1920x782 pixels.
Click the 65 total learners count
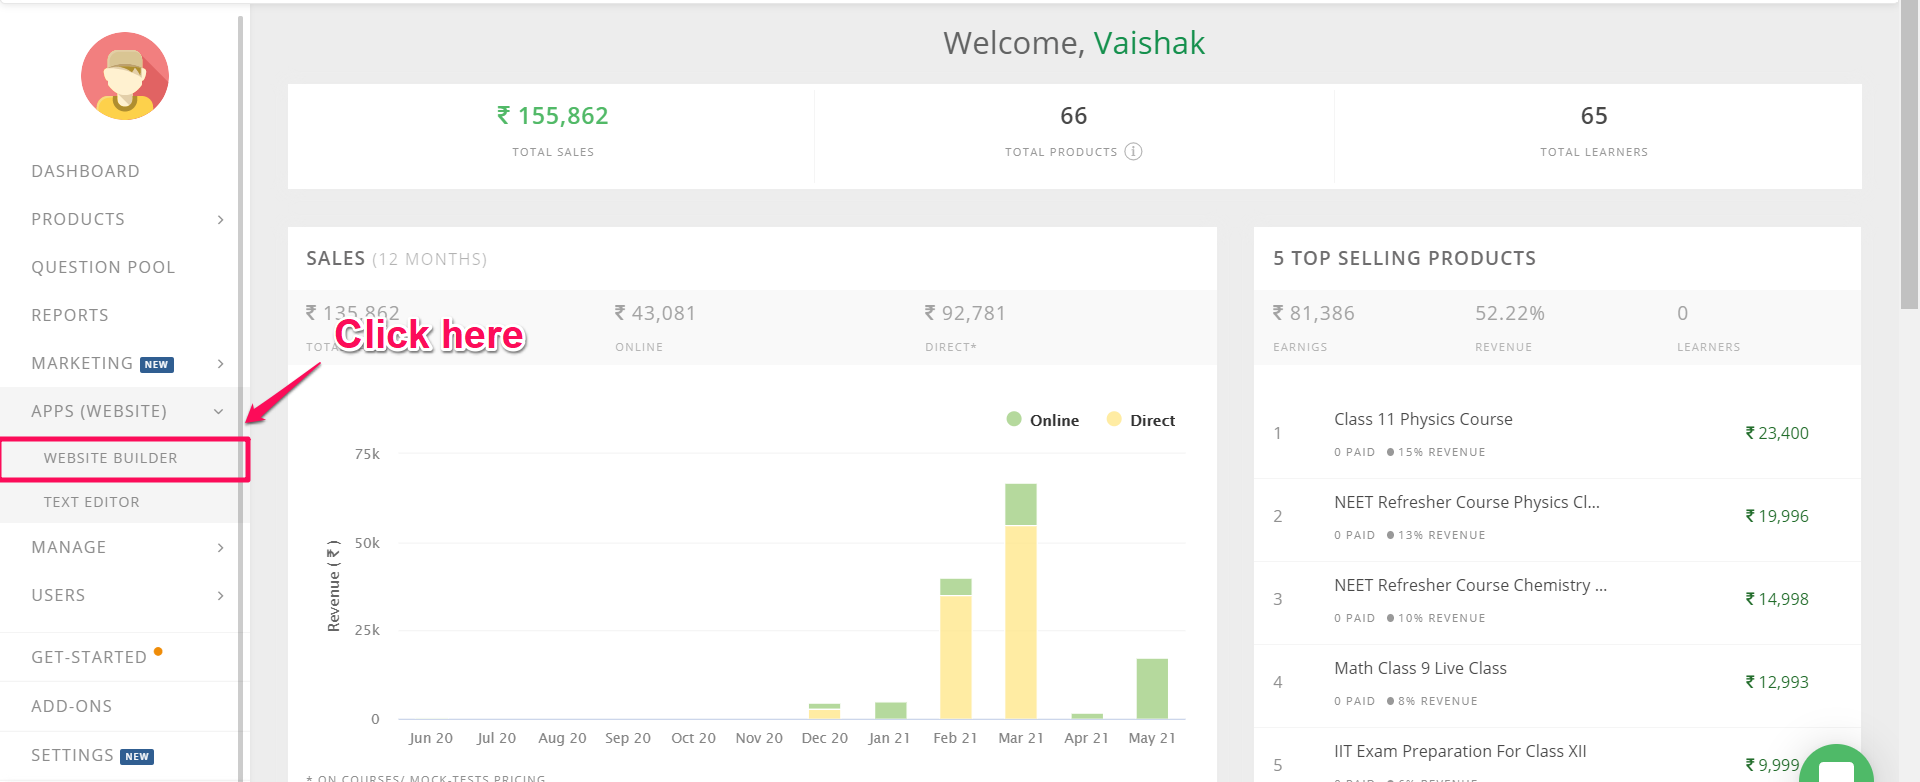point(1594,116)
